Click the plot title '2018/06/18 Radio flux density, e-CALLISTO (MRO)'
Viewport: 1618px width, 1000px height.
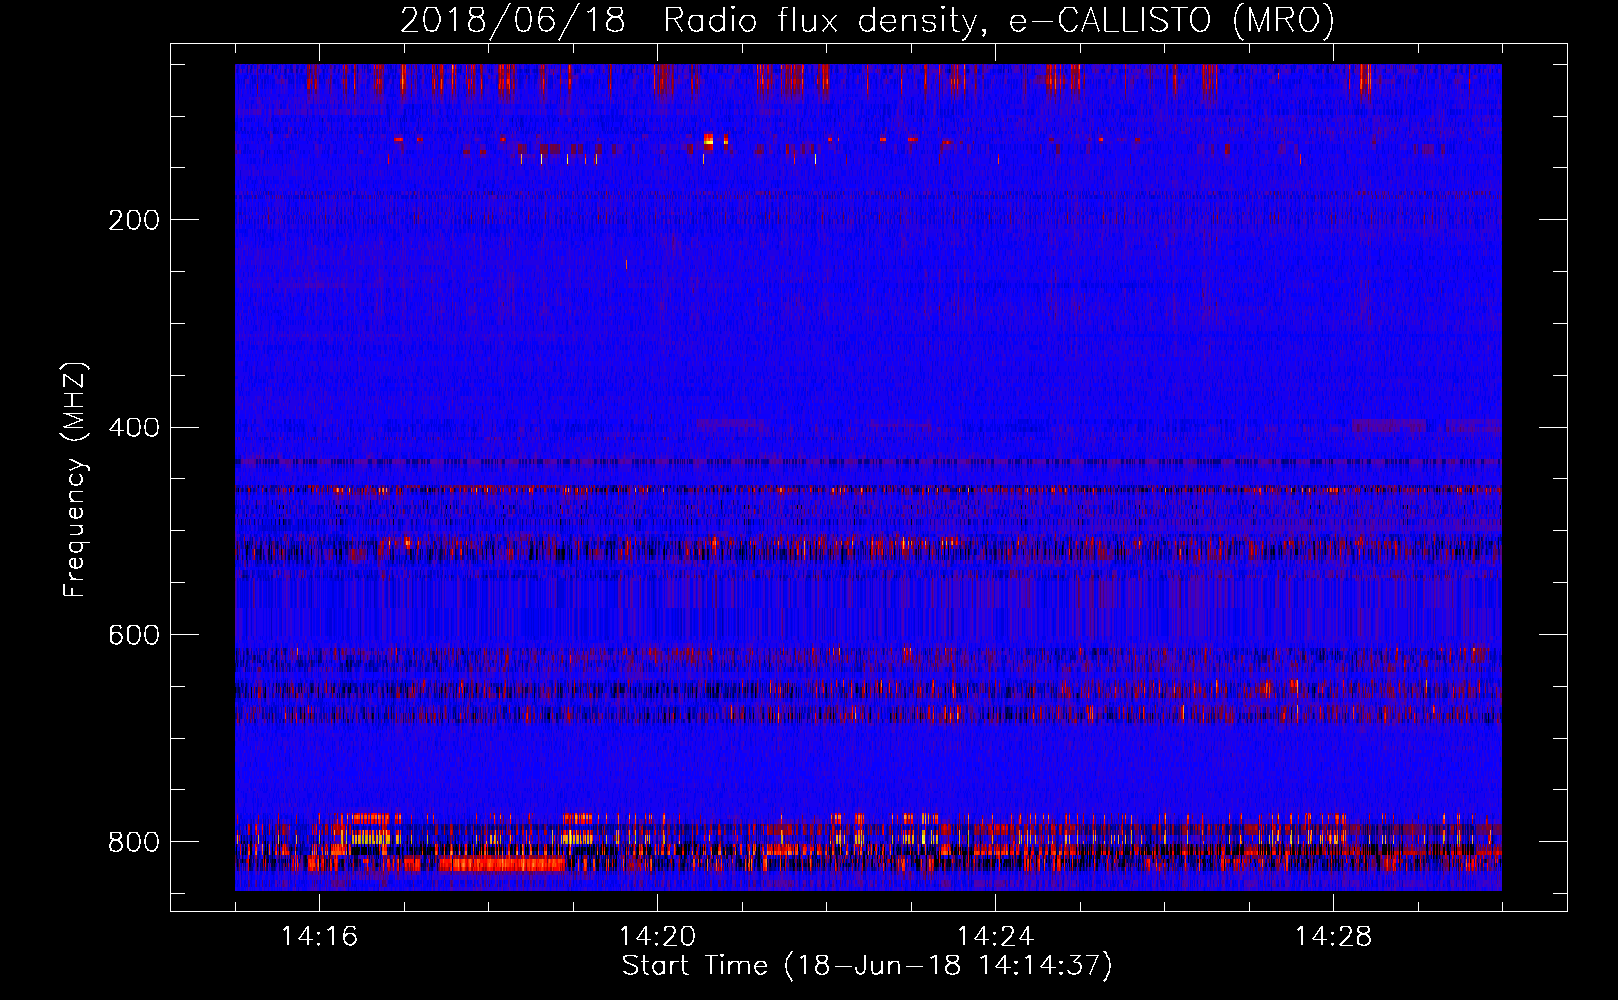coord(867,20)
